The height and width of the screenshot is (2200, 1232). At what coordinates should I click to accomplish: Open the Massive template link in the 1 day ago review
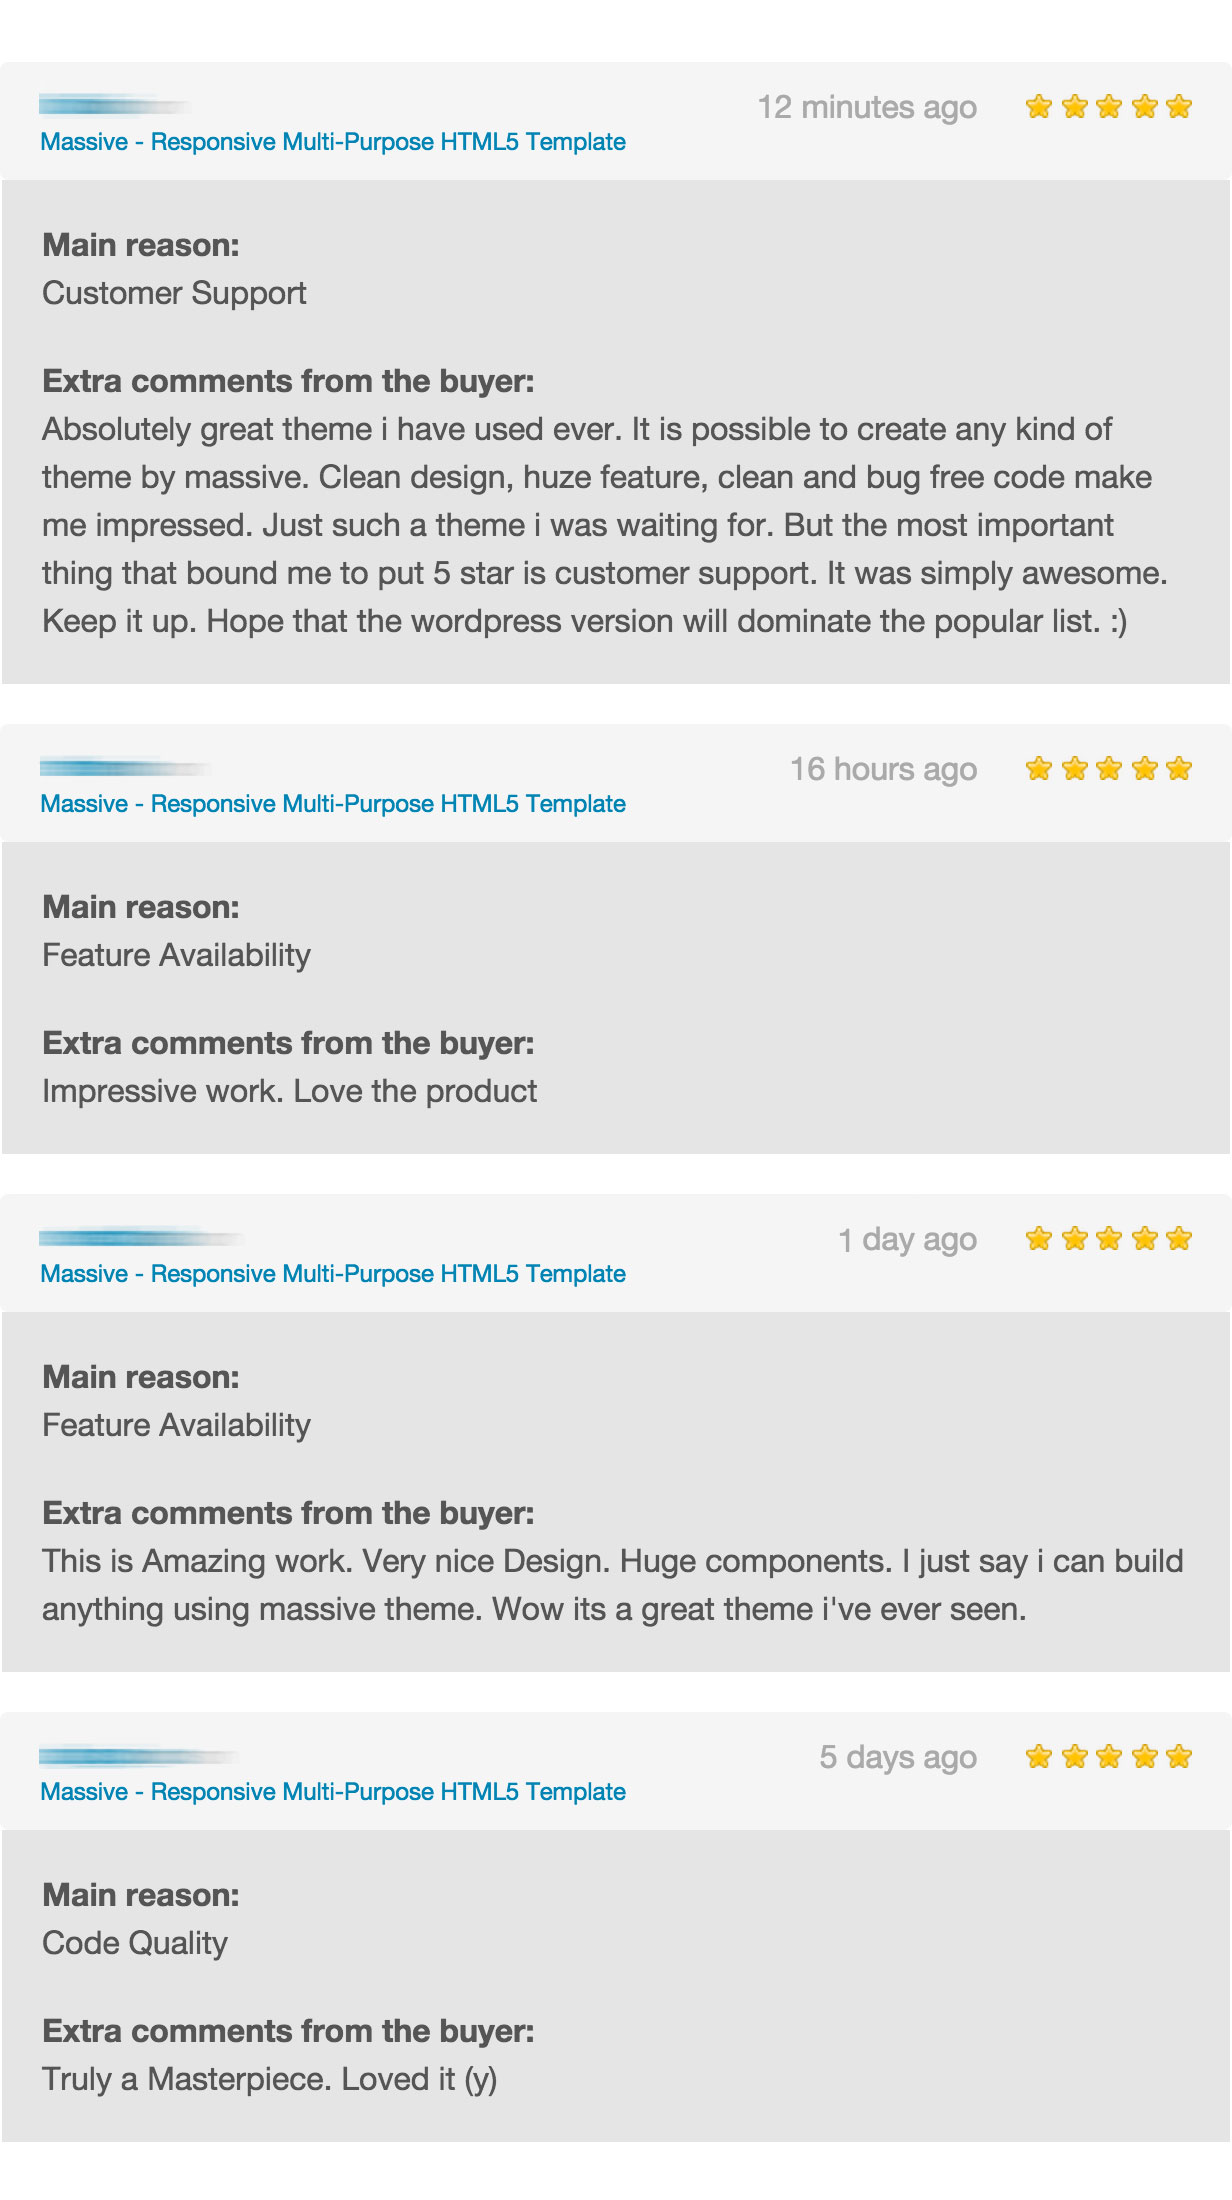pos(333,1274)
